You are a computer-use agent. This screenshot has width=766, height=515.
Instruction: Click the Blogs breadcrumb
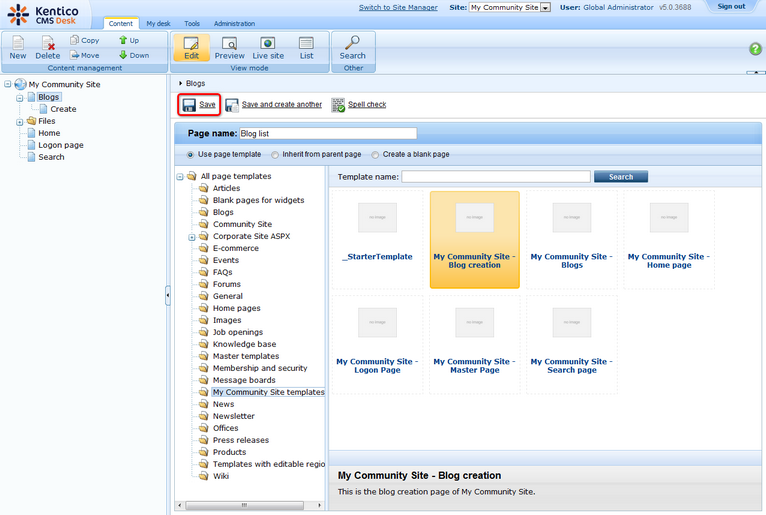195,84
